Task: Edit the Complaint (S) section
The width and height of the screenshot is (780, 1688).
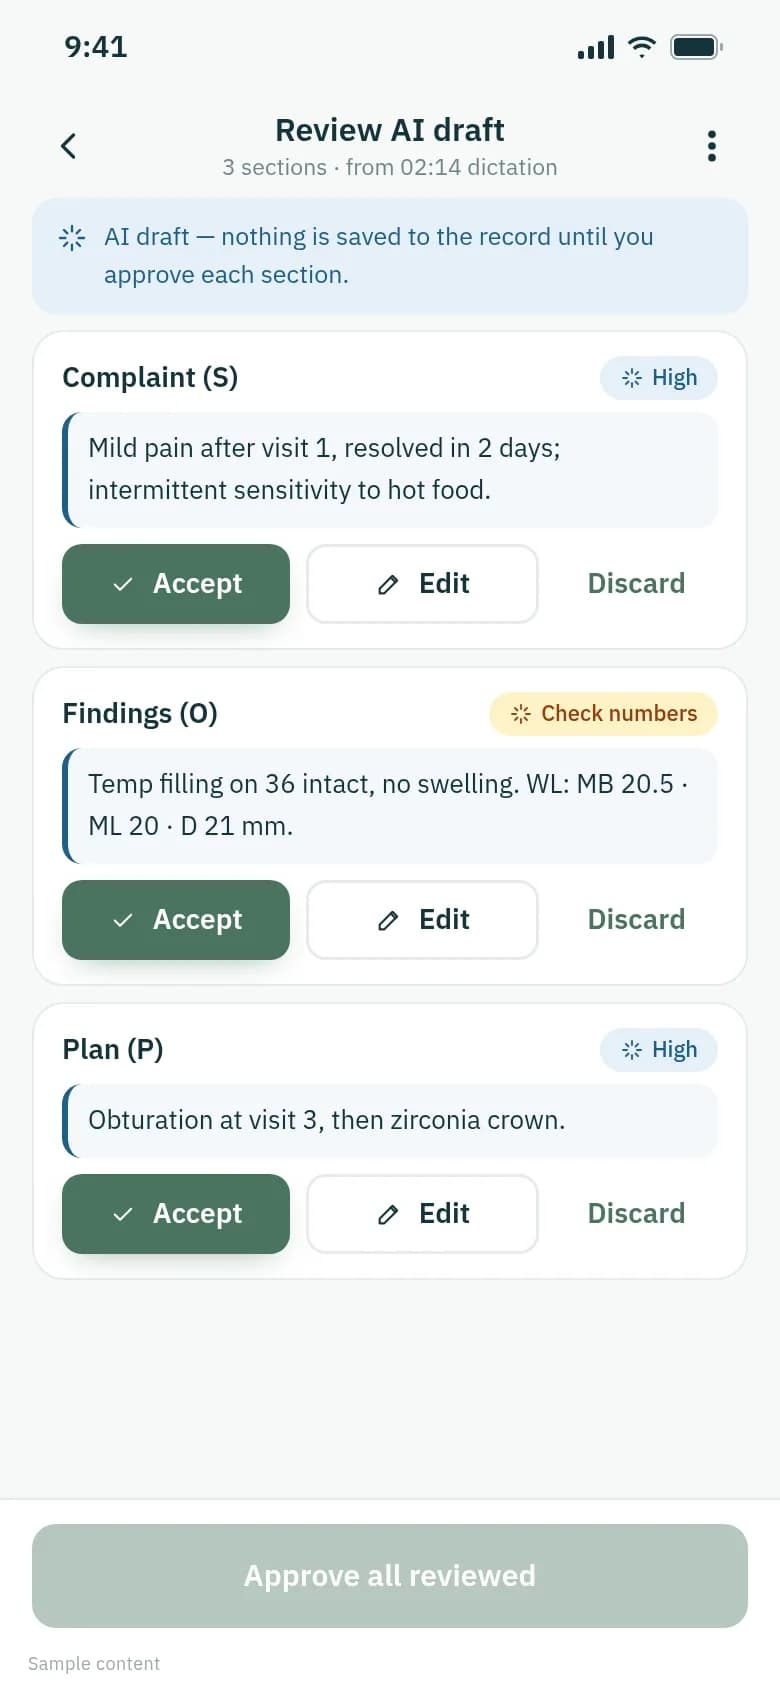Action: click(x=422, y=584)
